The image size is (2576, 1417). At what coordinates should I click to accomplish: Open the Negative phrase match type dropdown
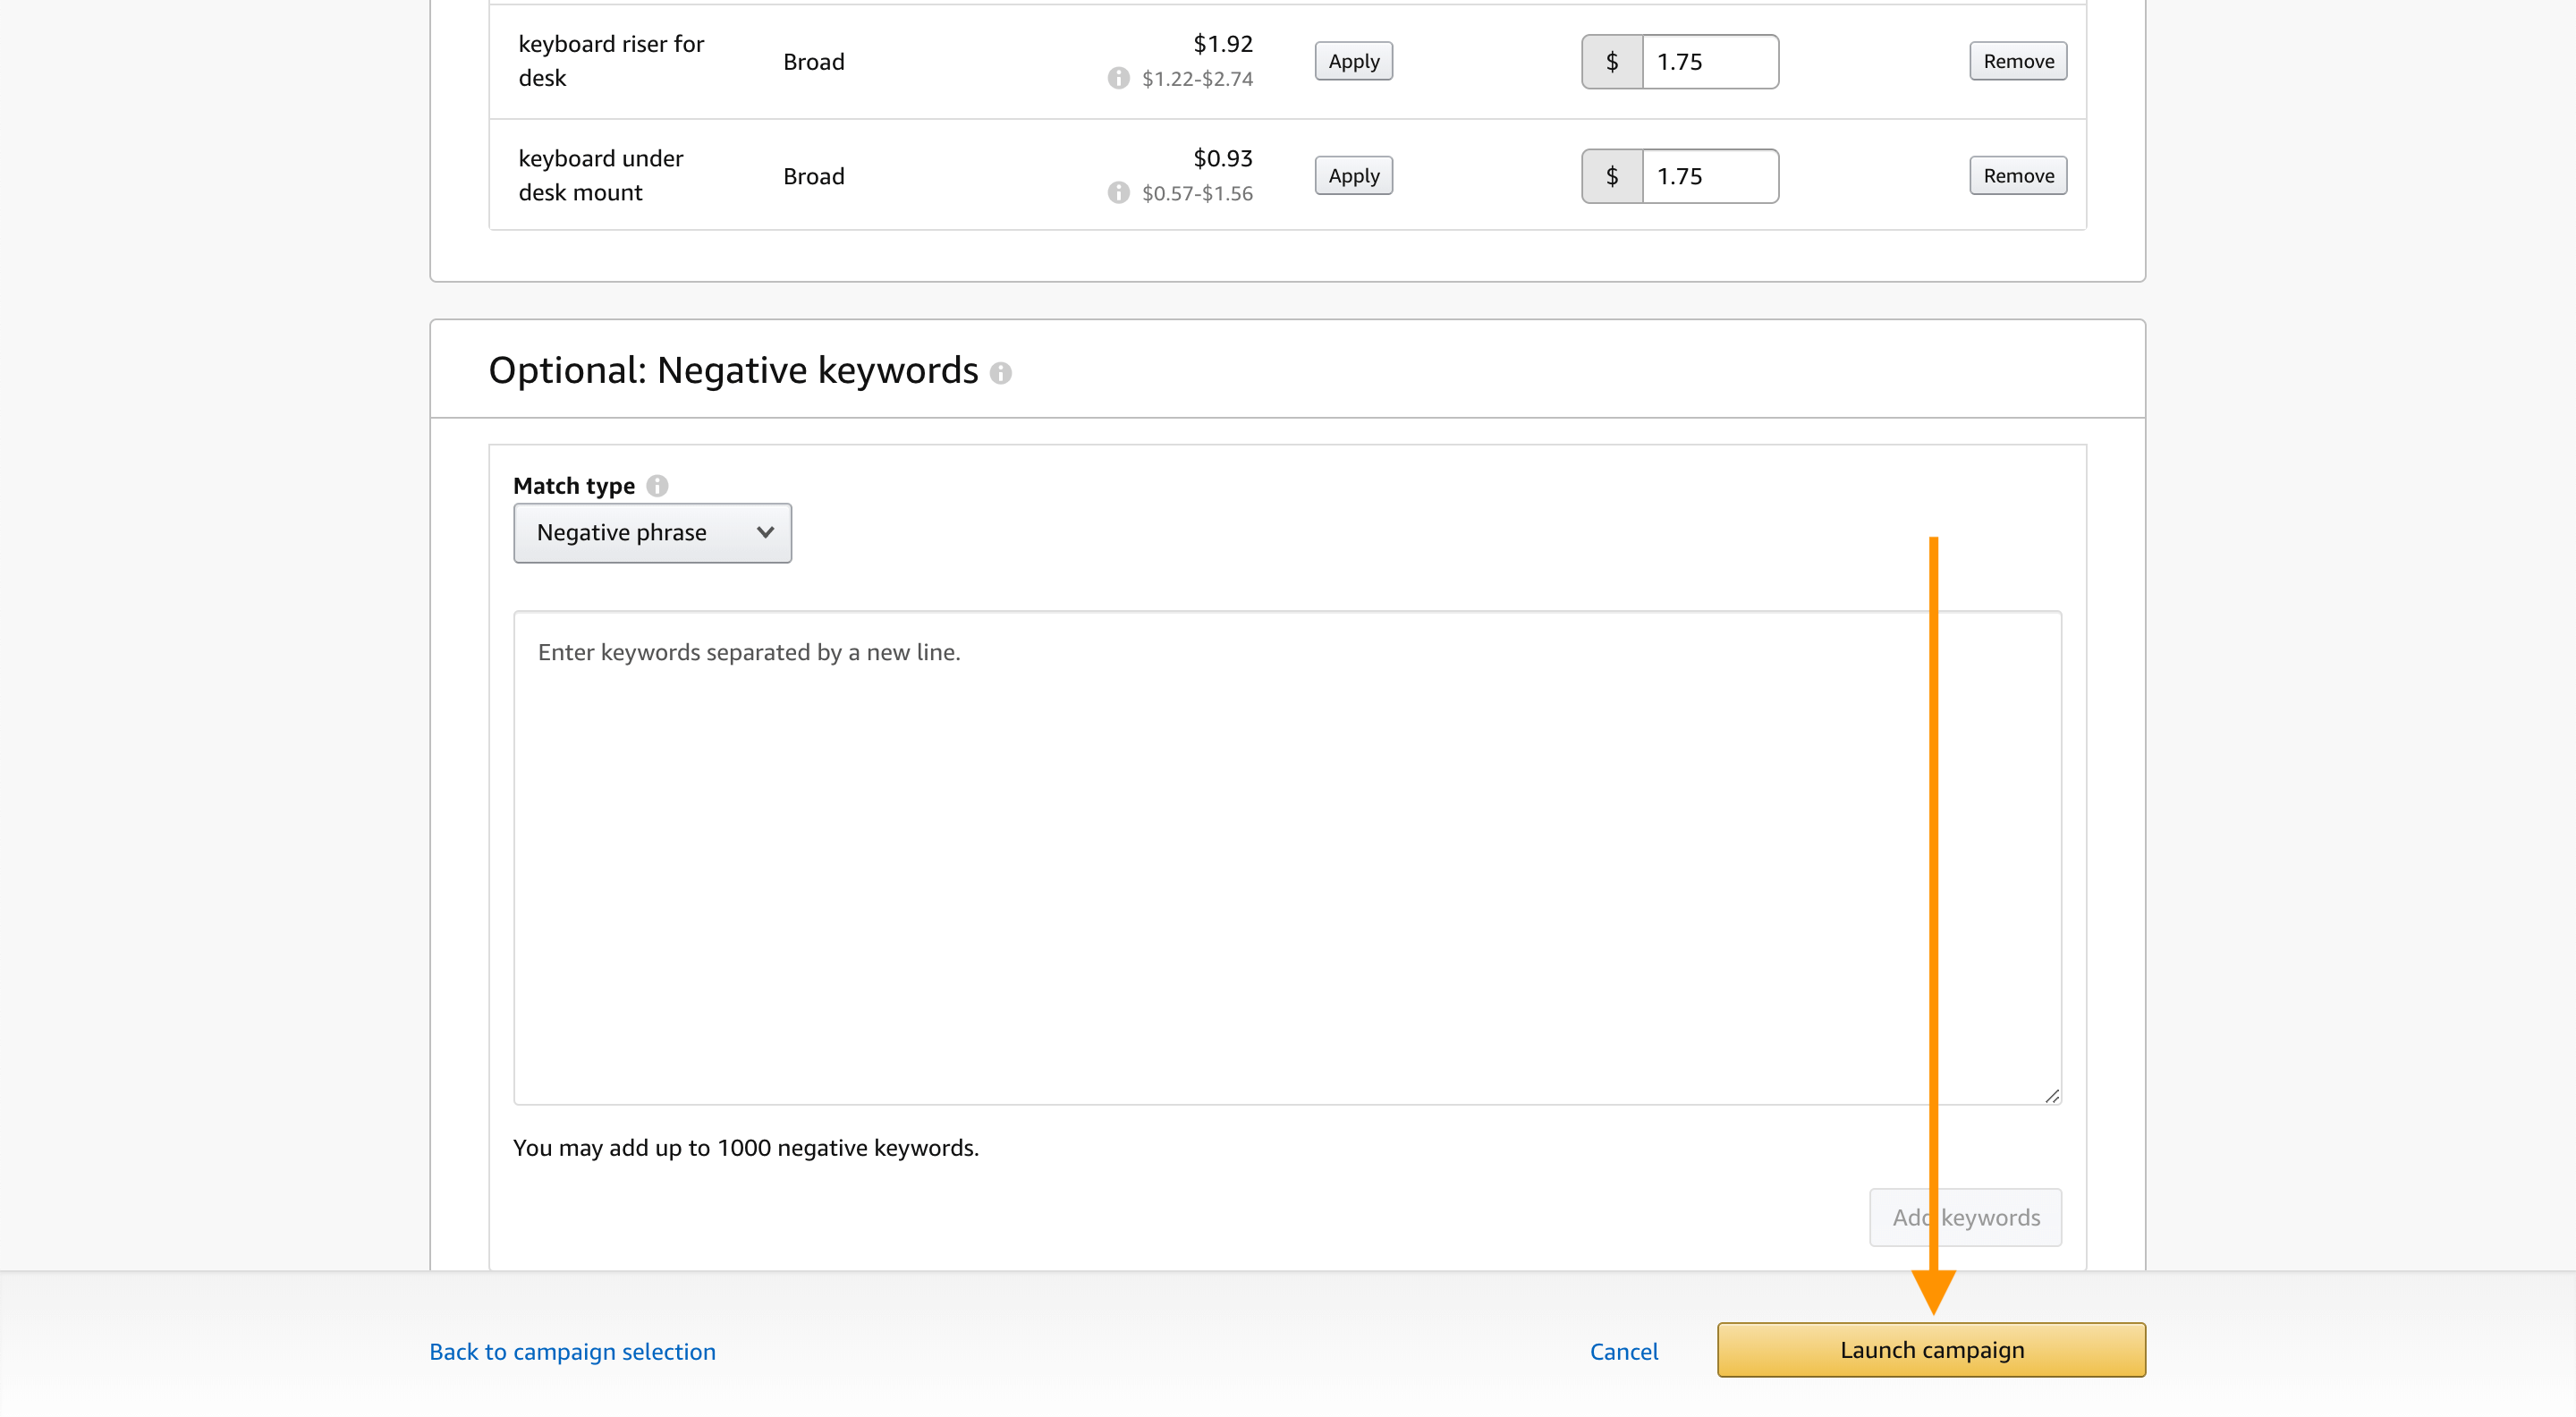pyautogui.click(x=652, y=533)
